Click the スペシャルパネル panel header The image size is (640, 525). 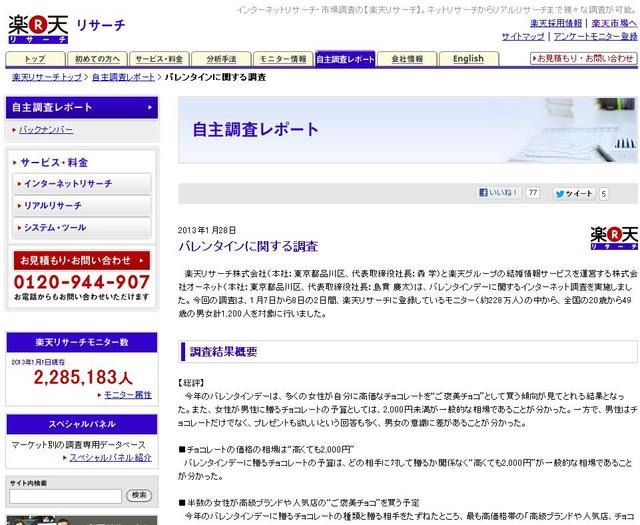pyautogui.click(x=82, y=424)
